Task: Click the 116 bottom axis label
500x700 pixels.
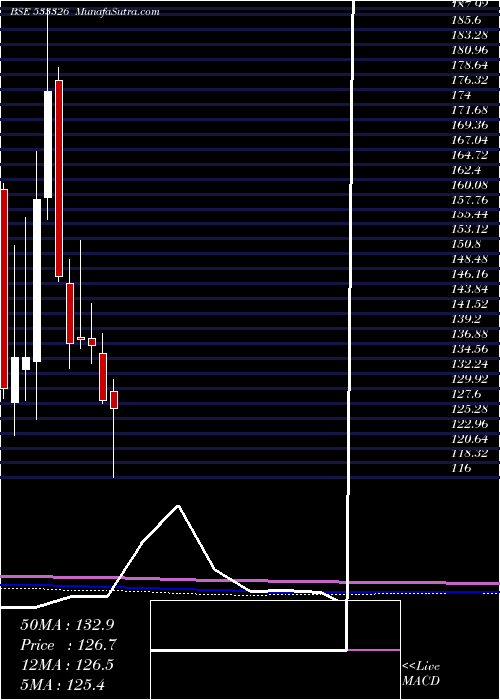Action: [461, 469]
